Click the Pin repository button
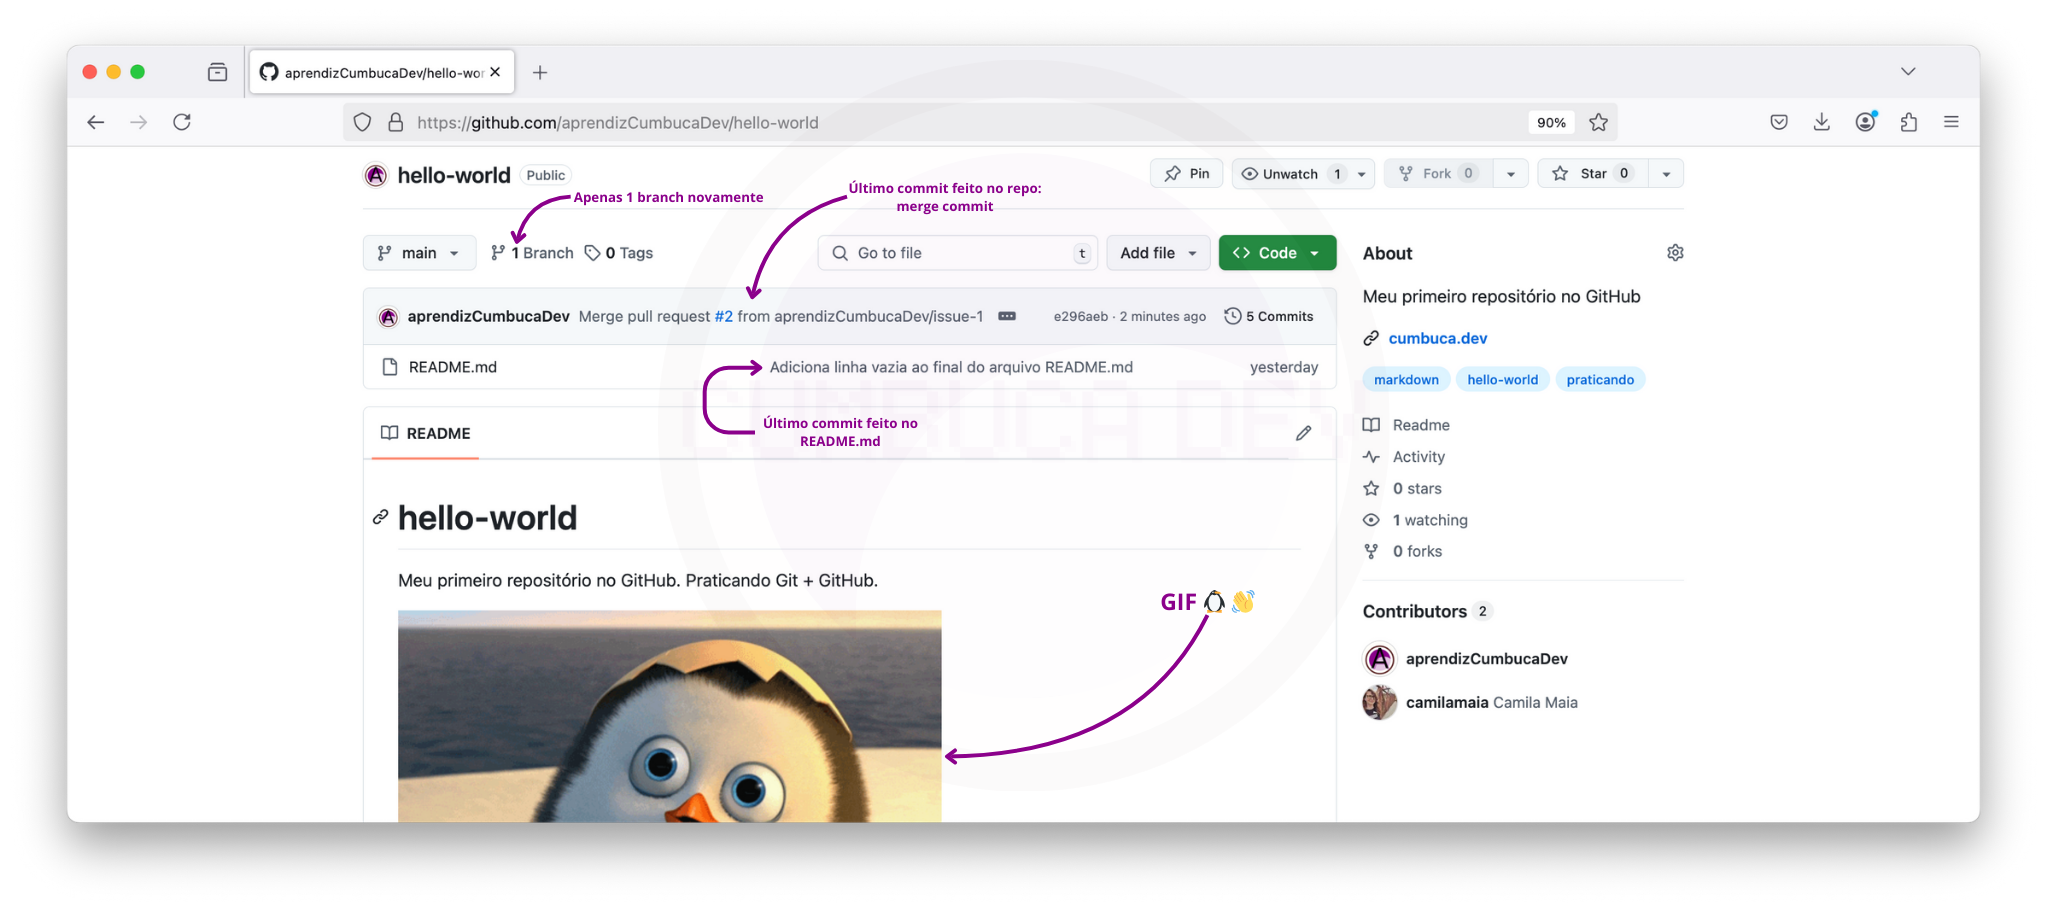 pos(1187,174)
